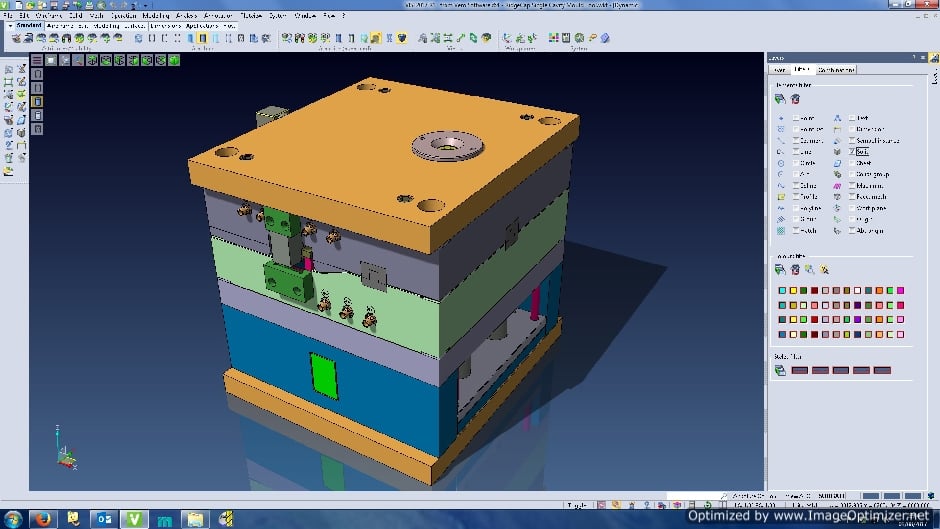
Task: Open Firefox from the taskbar
Action: 42,518
